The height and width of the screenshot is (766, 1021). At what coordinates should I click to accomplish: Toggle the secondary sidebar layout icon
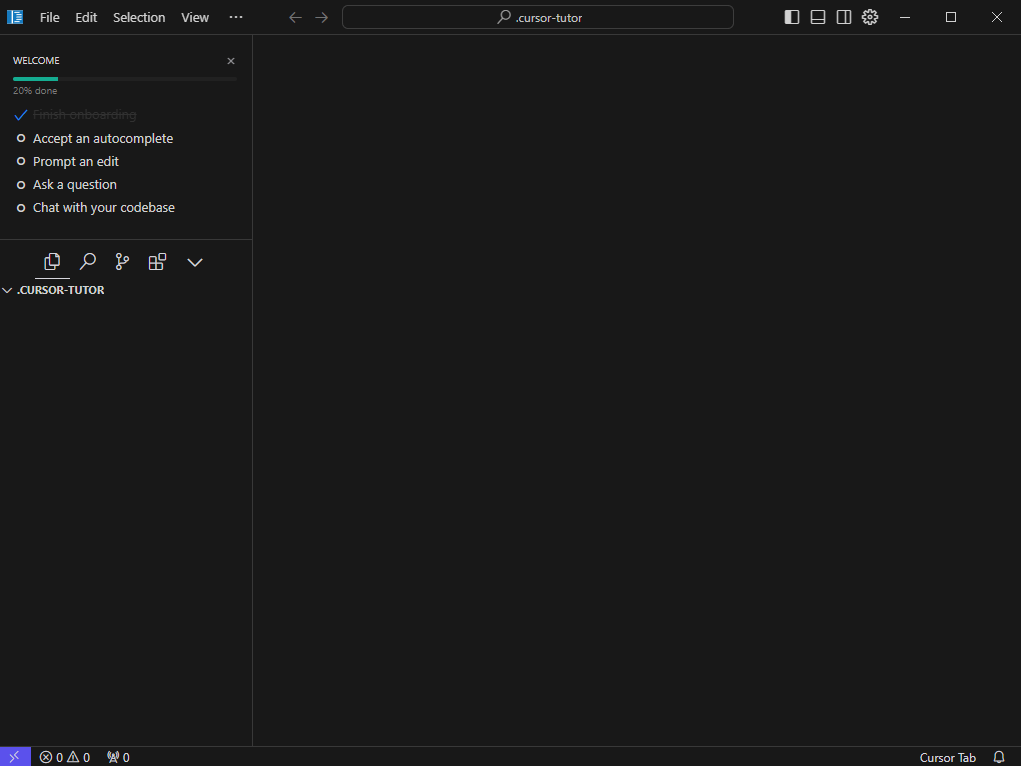pos(844,18)
